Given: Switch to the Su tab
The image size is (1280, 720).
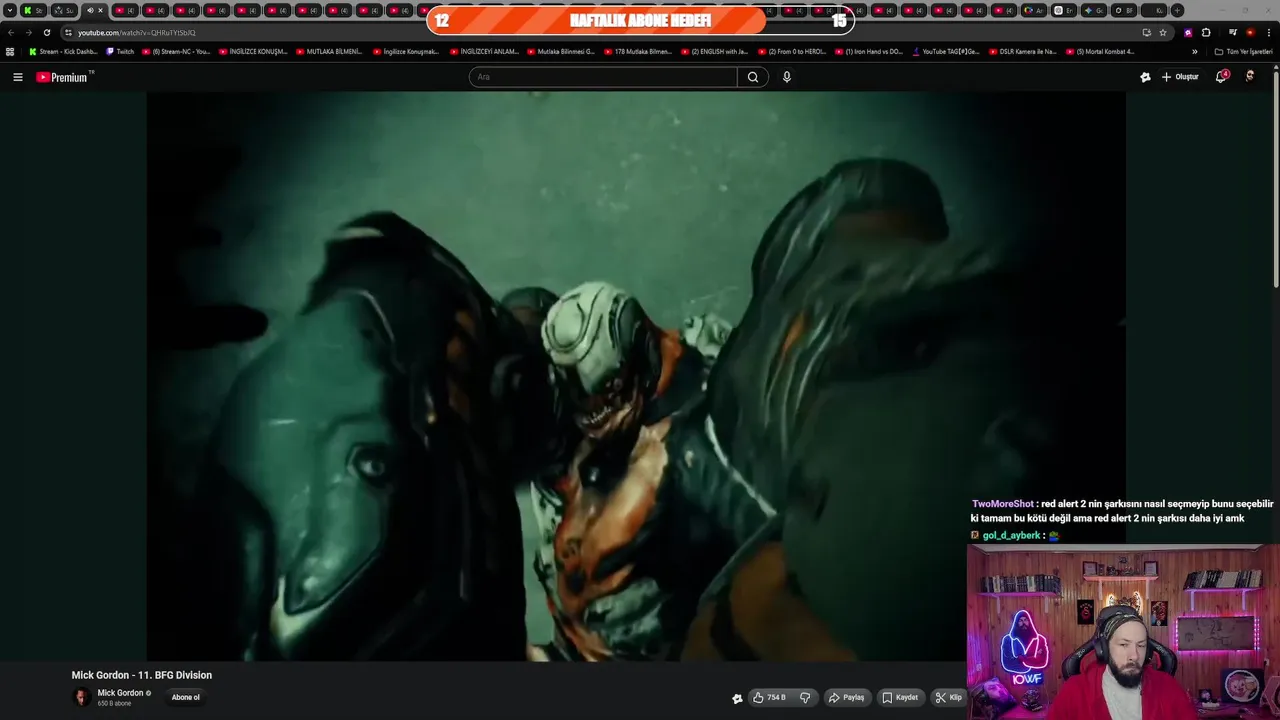Looking at the screenshot, I should click(63, 10).
